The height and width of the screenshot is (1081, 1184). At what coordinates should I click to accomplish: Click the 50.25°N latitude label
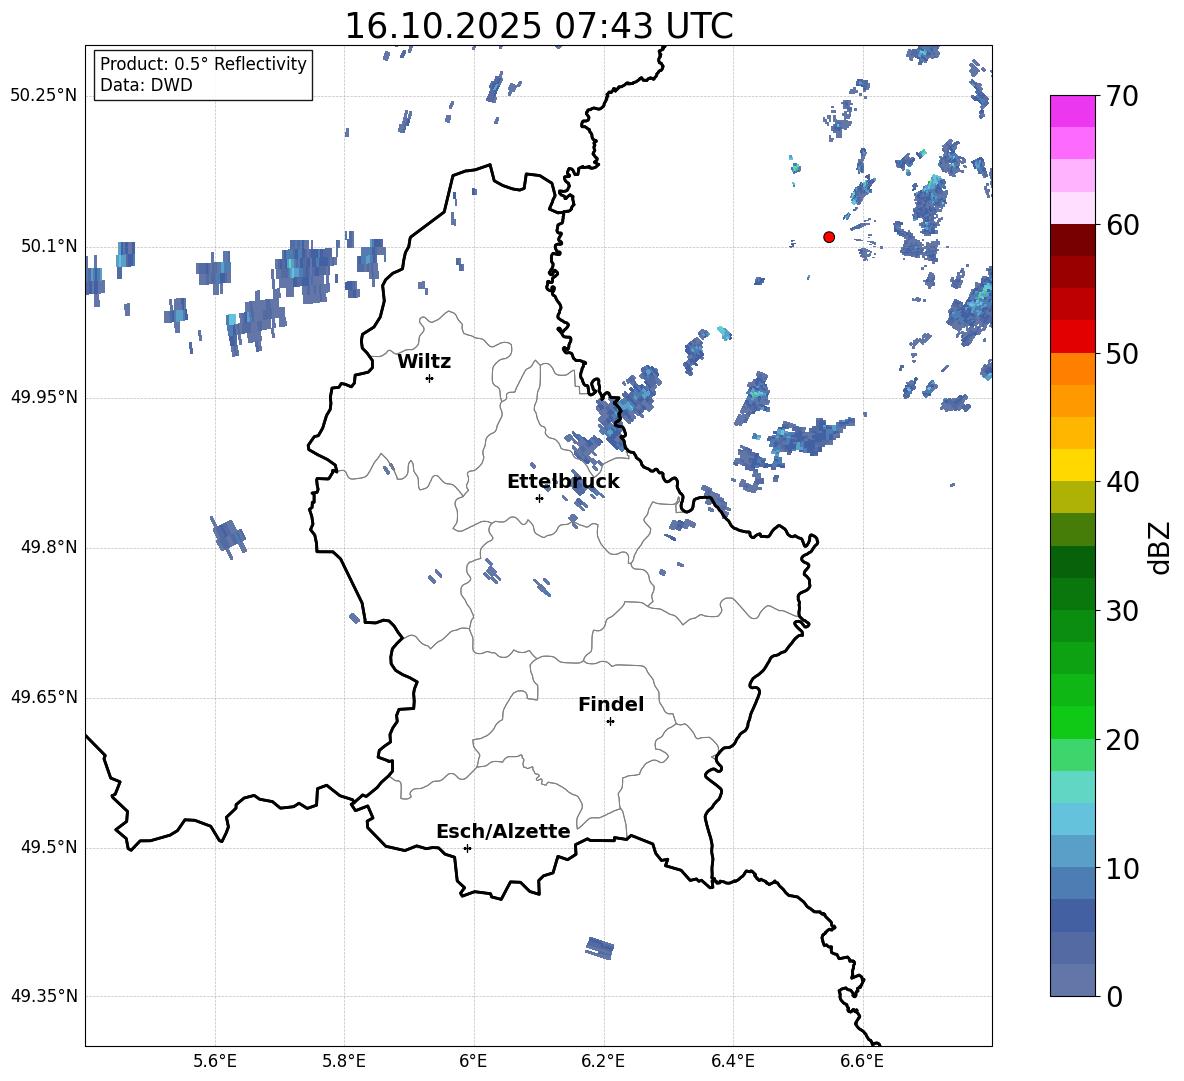click(44, 96)
